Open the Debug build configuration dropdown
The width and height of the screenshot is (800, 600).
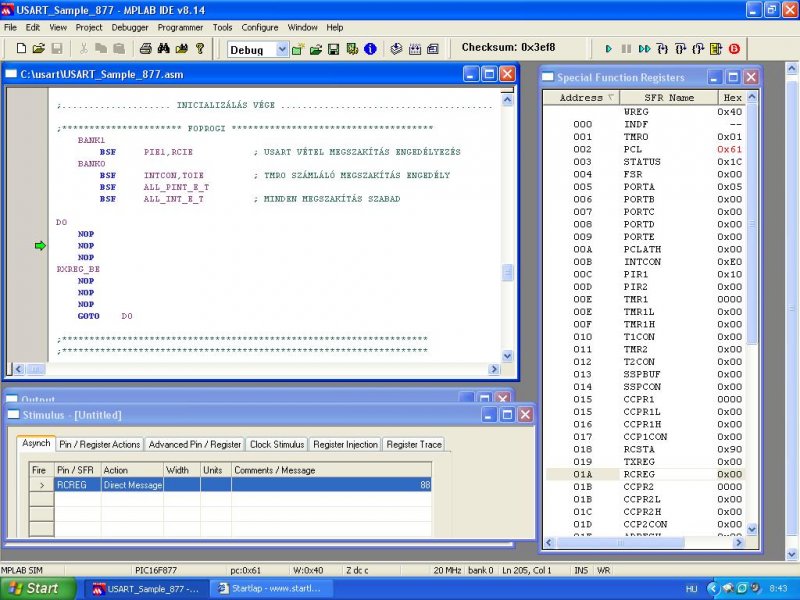282,49
